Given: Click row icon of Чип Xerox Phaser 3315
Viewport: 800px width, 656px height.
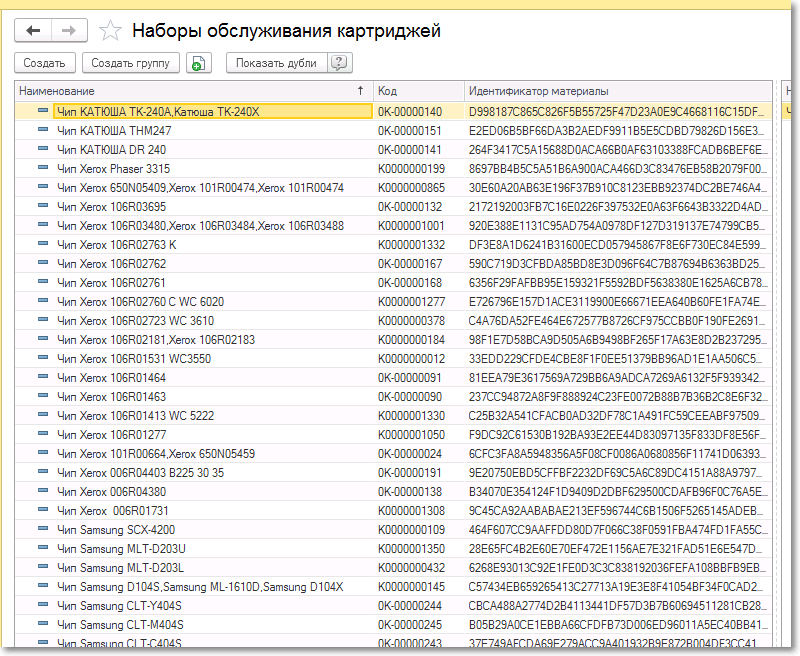Looking at the screenshot, I should [x=43, y=168].
